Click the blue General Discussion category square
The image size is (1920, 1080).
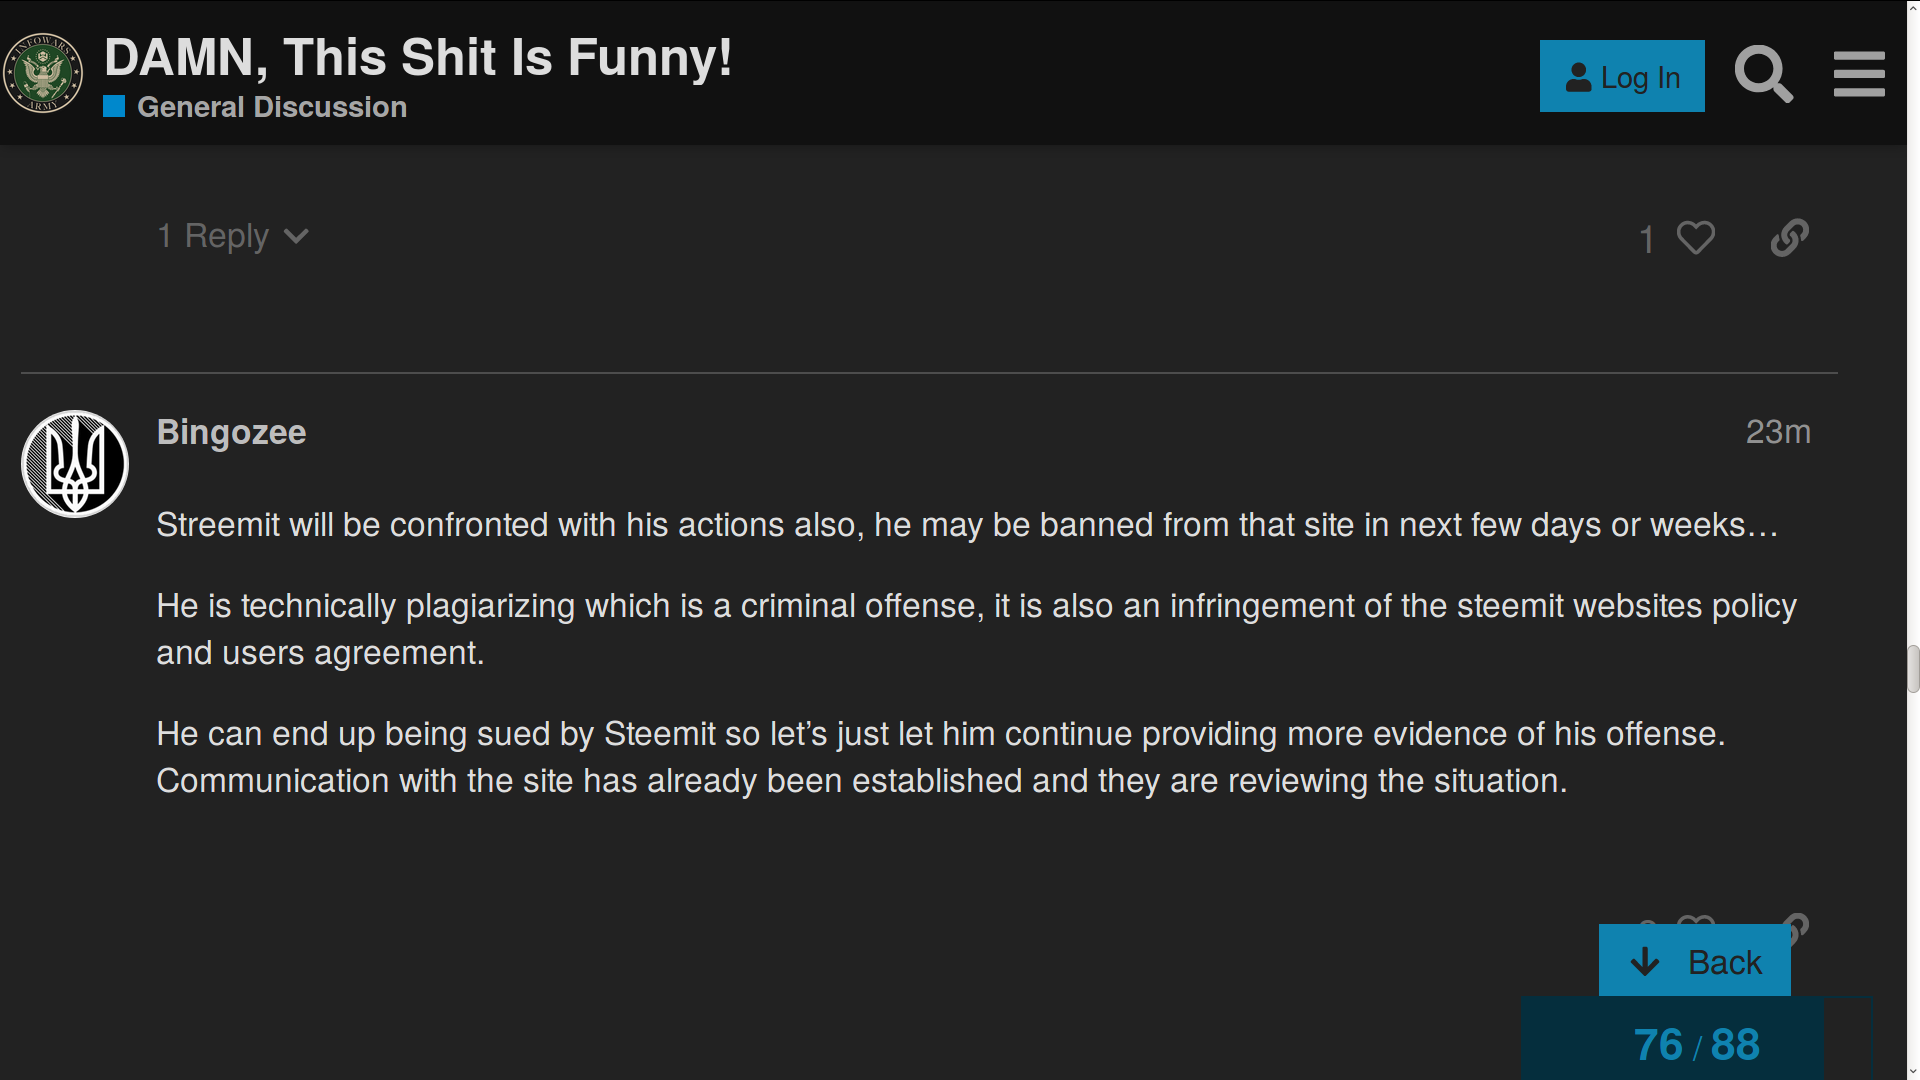[114, 107]
